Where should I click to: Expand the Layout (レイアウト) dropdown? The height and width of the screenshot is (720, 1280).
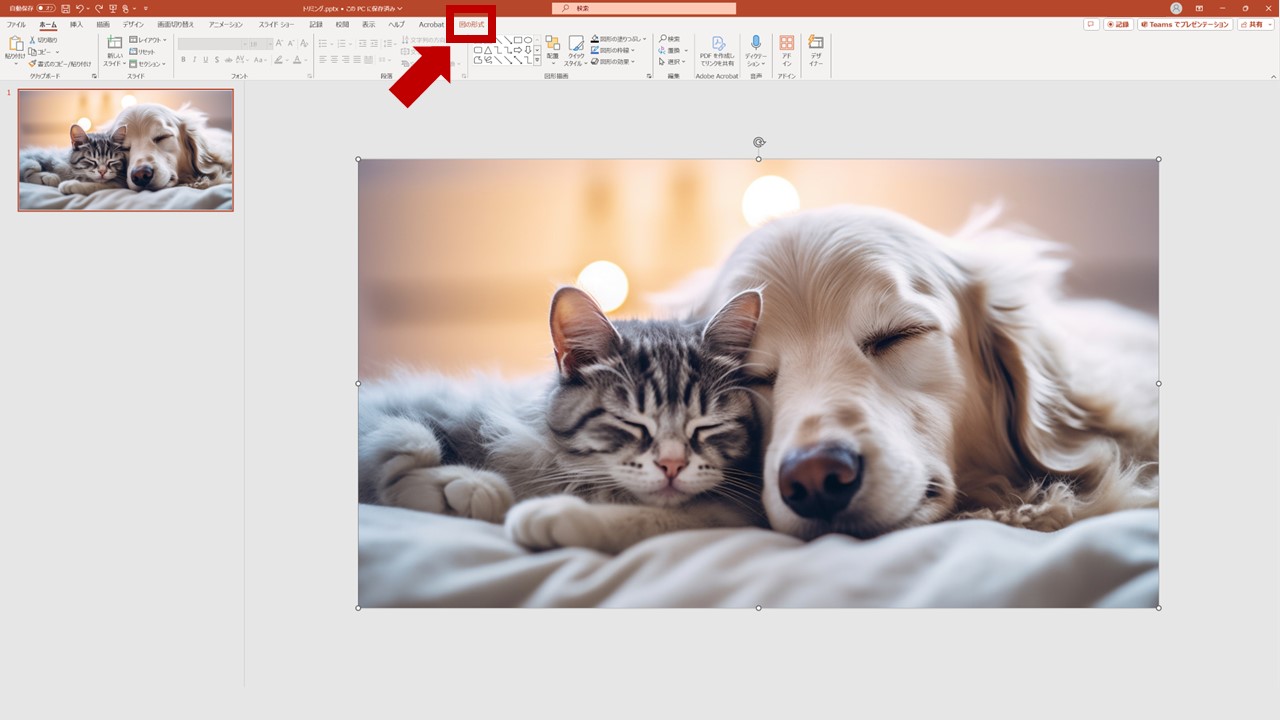click(148, 40)
